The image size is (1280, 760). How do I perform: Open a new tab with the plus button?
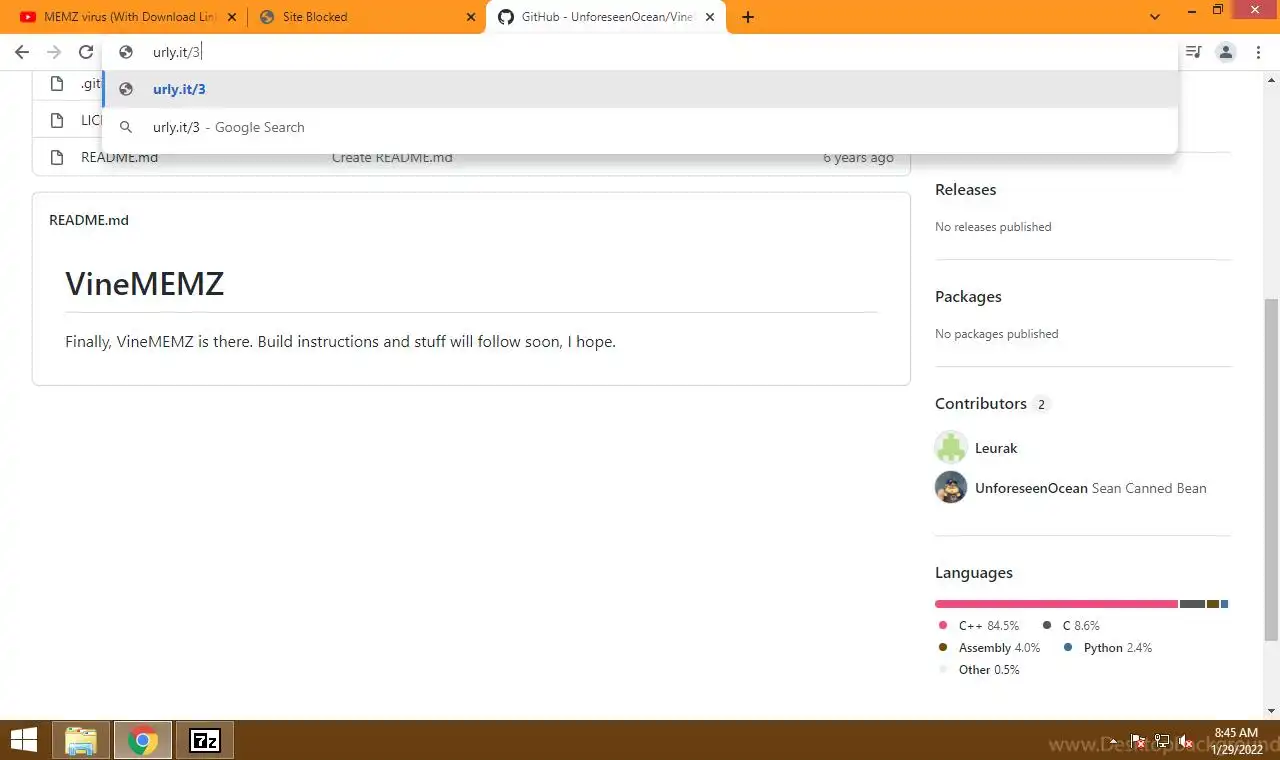pyautogui.click(x=748, y=17)
